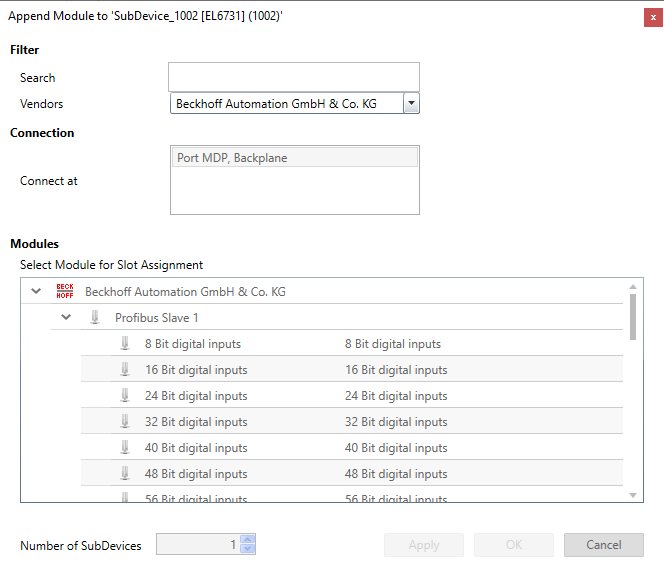
Task: Click the 24 Bit digital inputs icon
Action: point(125,396)
